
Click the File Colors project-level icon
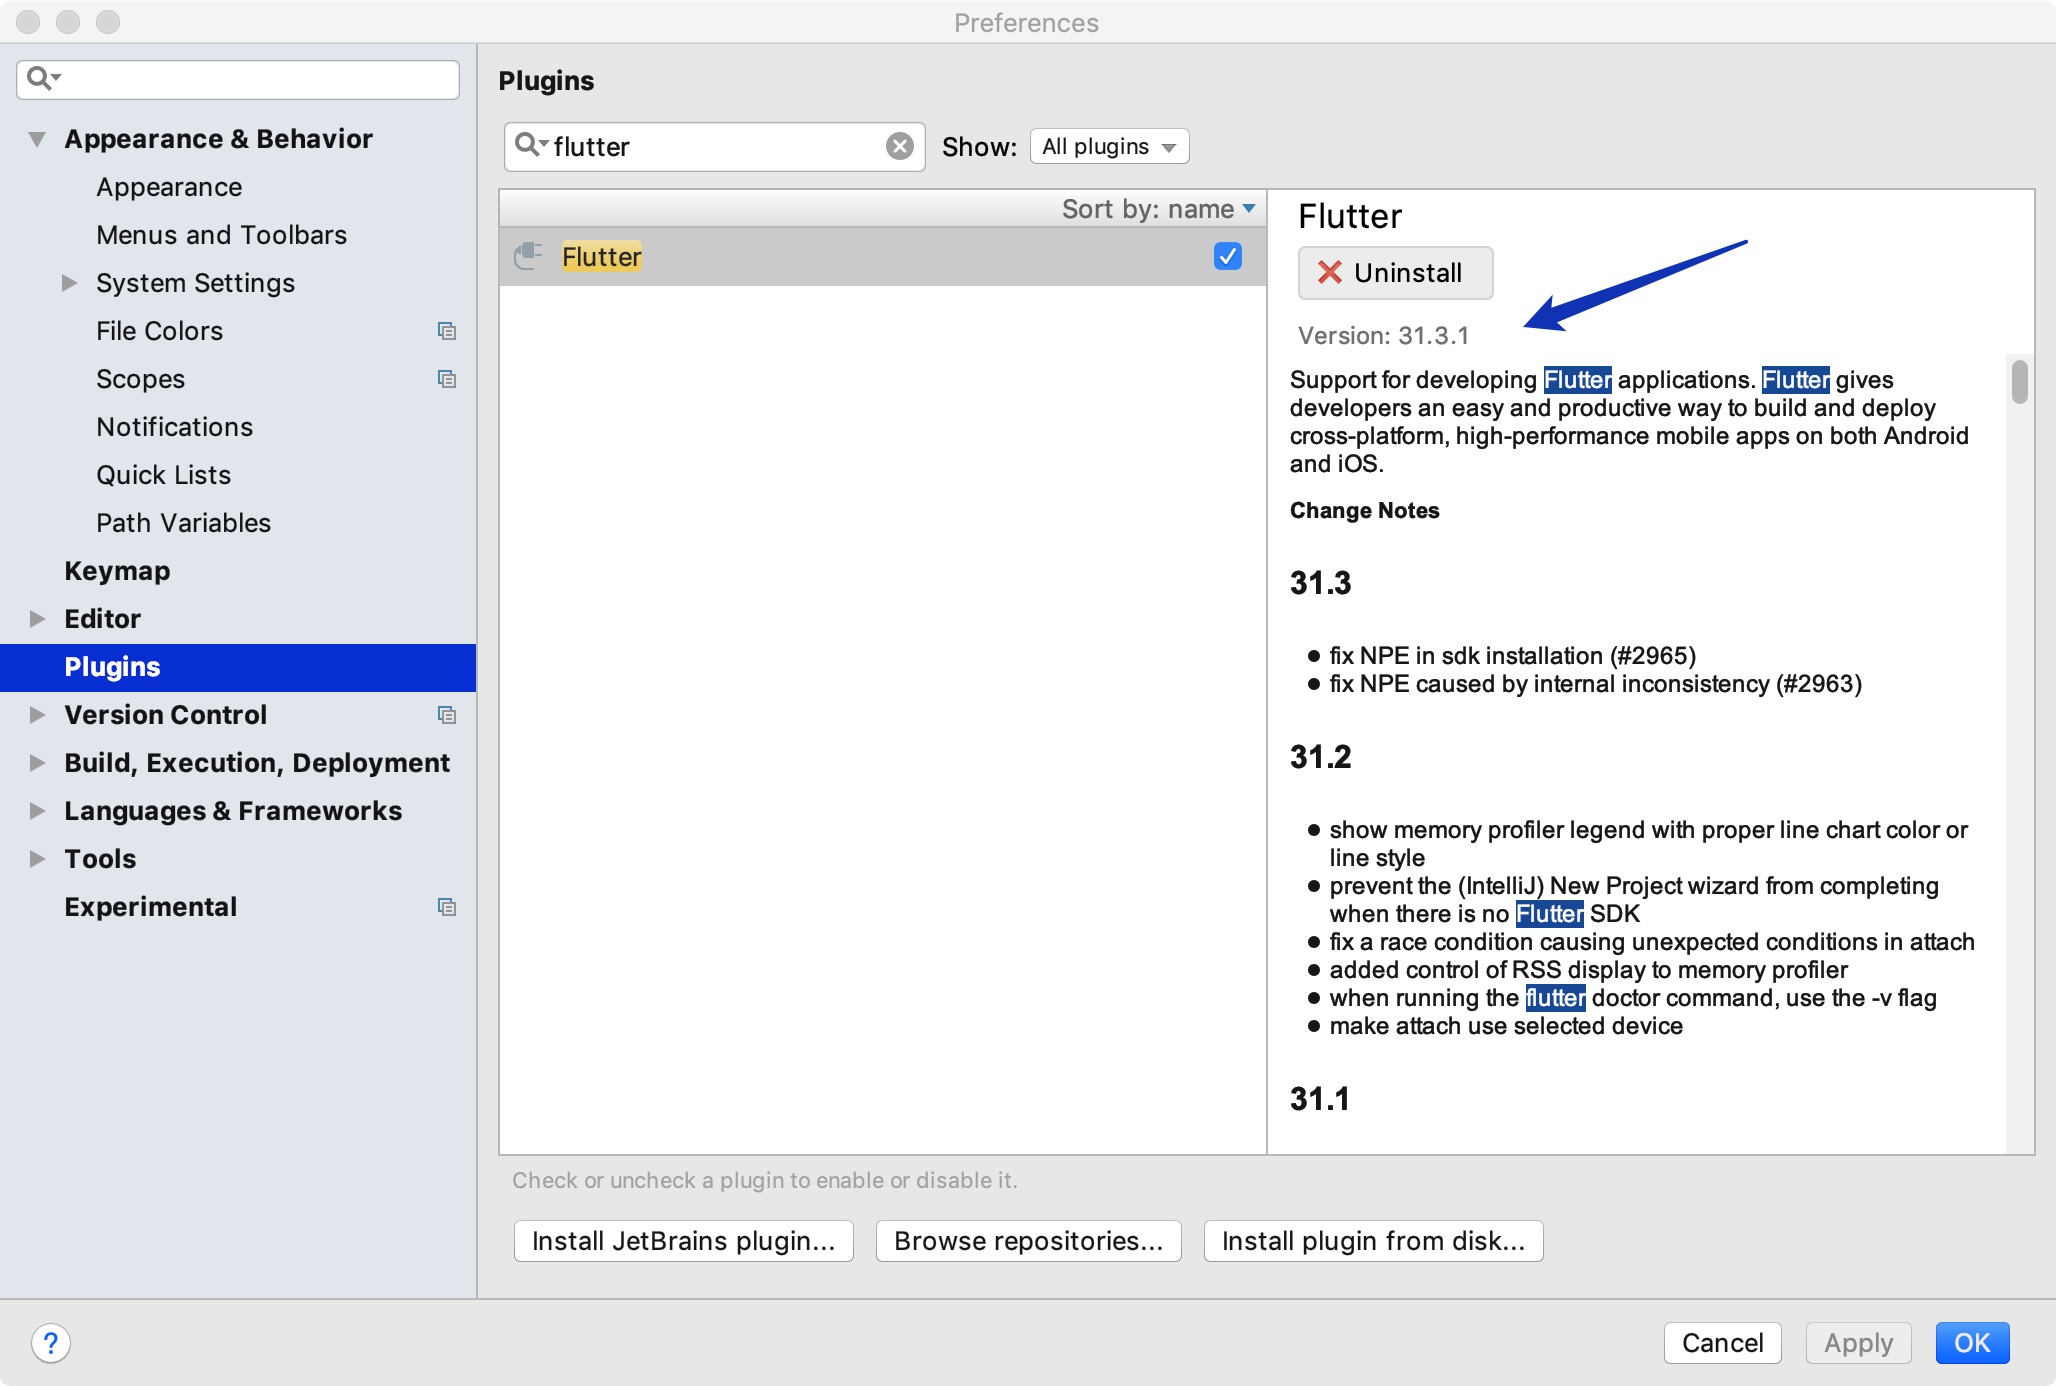coord(447,331)
